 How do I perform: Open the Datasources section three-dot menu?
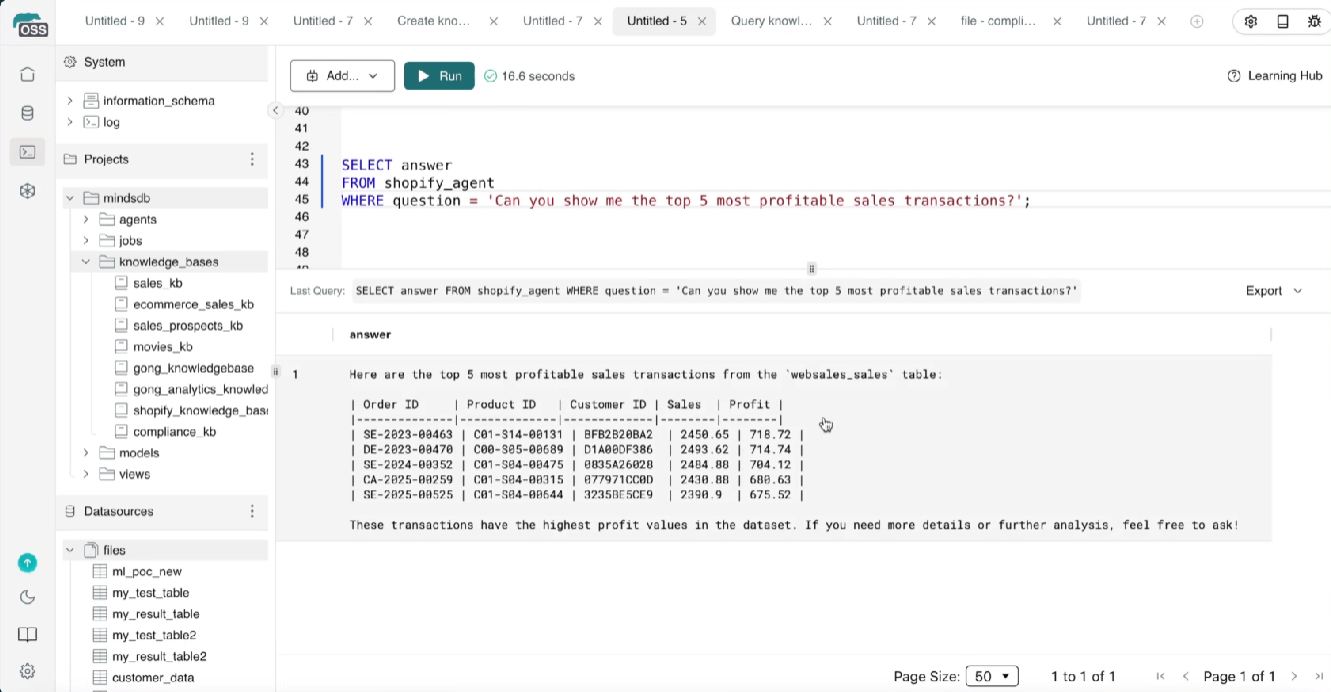pyautogui.click(x=252, y=511)
